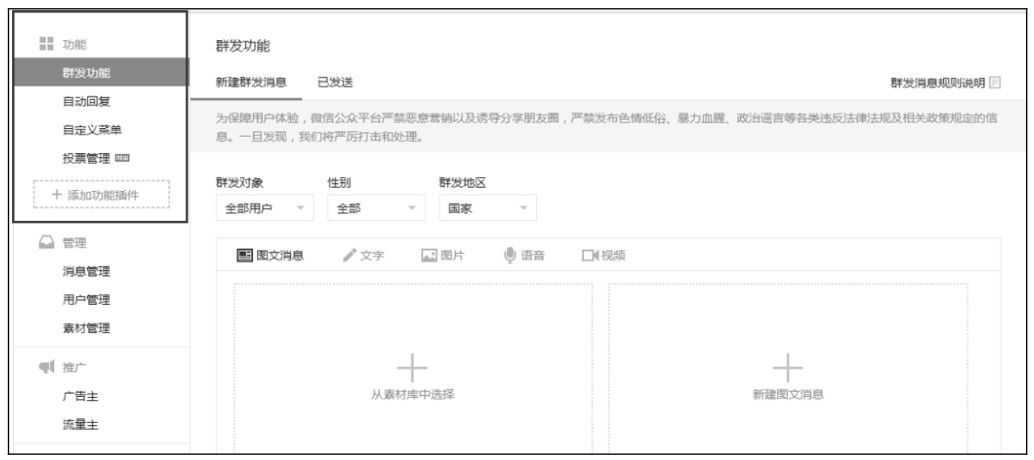Choose 新建图文消息 text
This screenshot has height=460, width=1034.
[x=788, y=395]
